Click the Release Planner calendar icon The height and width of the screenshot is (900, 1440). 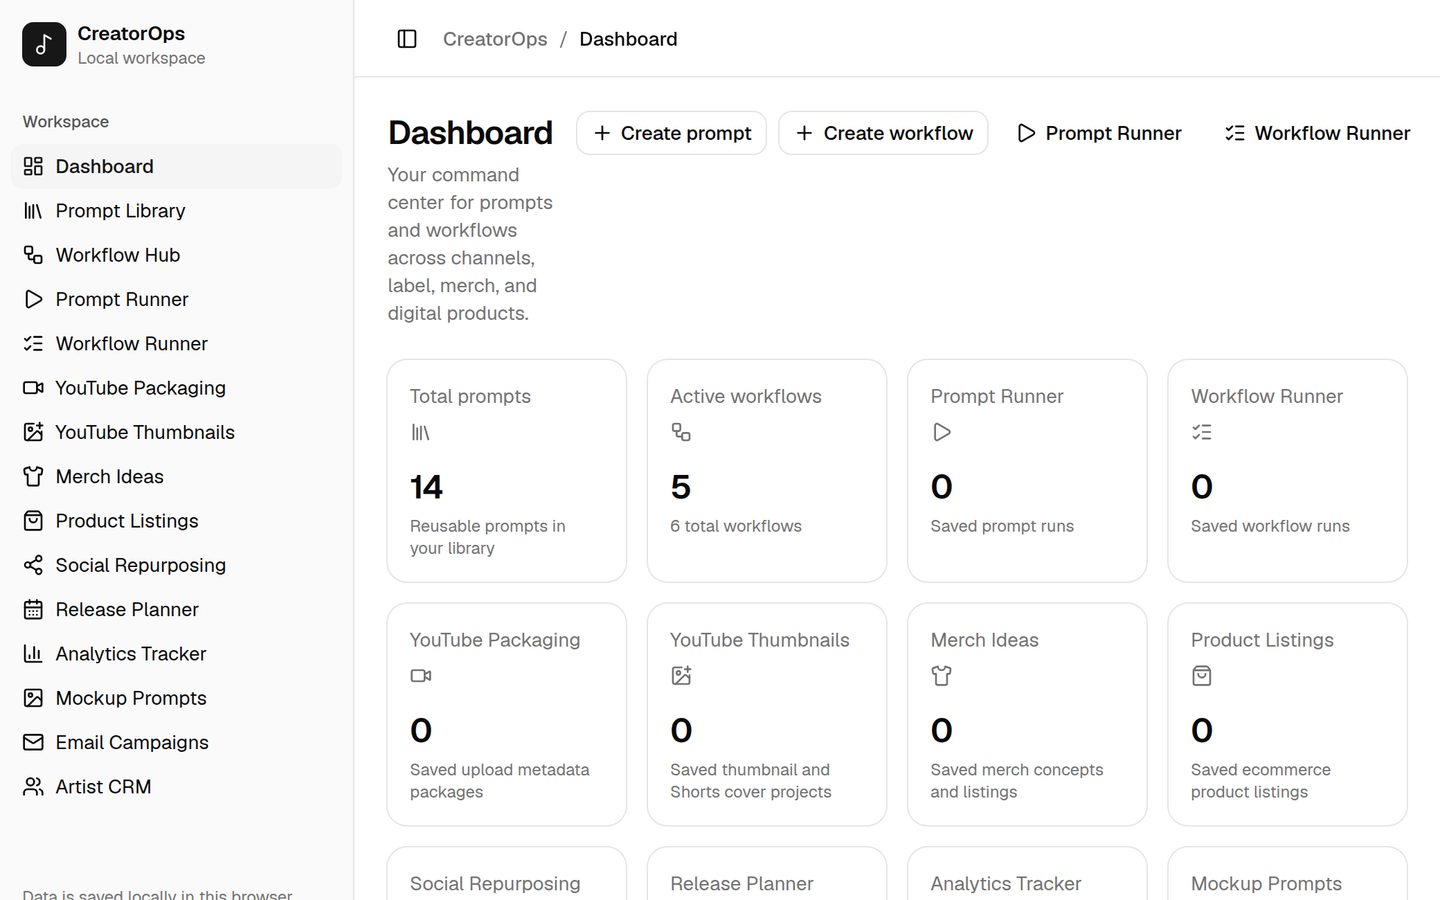(x=33, y=610)
